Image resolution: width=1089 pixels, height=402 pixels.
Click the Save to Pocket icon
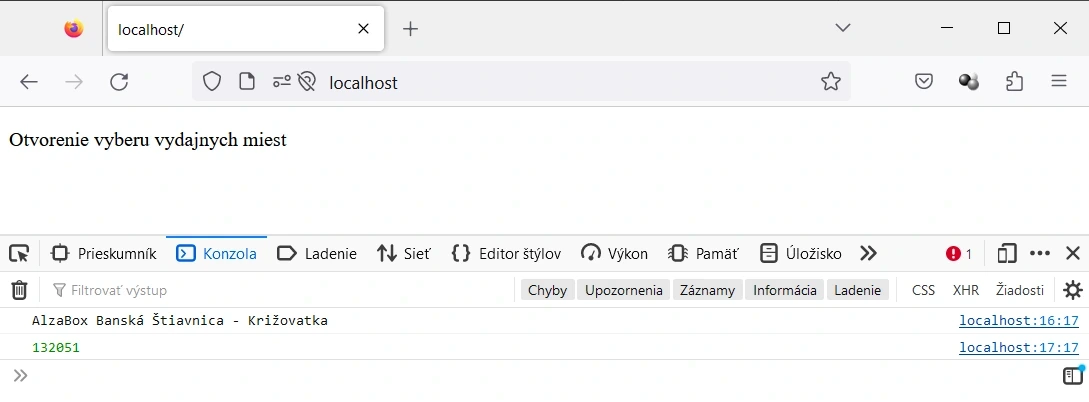923,82
